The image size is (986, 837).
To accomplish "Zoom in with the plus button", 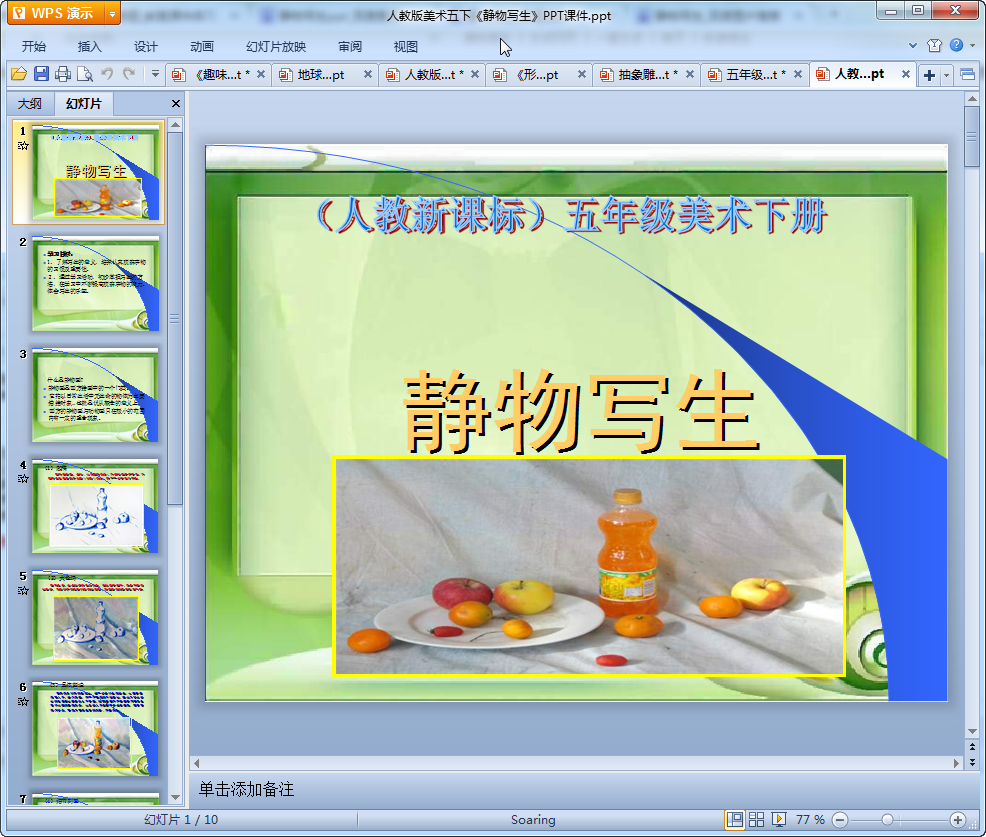I will coord(958,820).
